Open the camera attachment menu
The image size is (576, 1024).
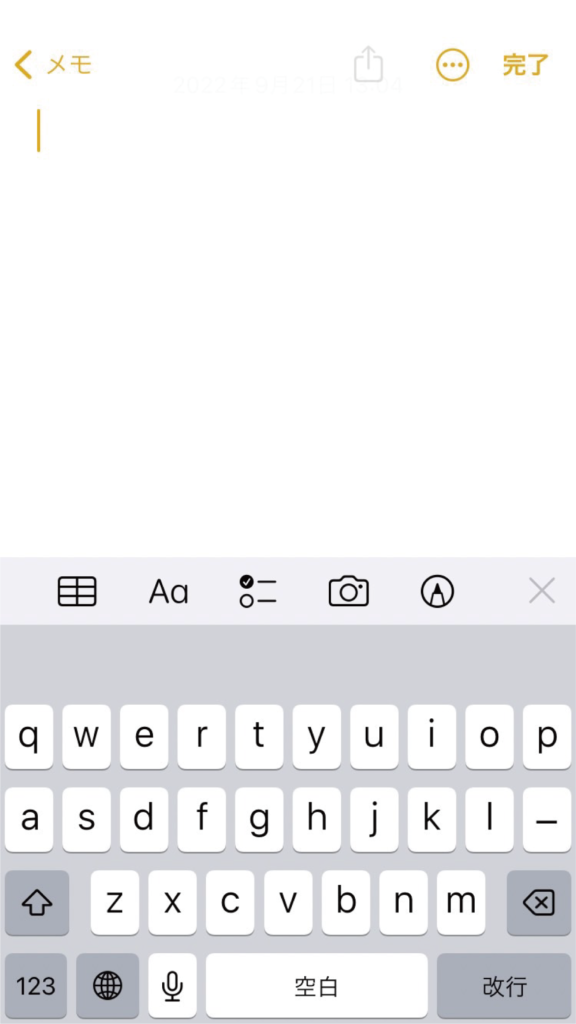click(x=349, y=592)
